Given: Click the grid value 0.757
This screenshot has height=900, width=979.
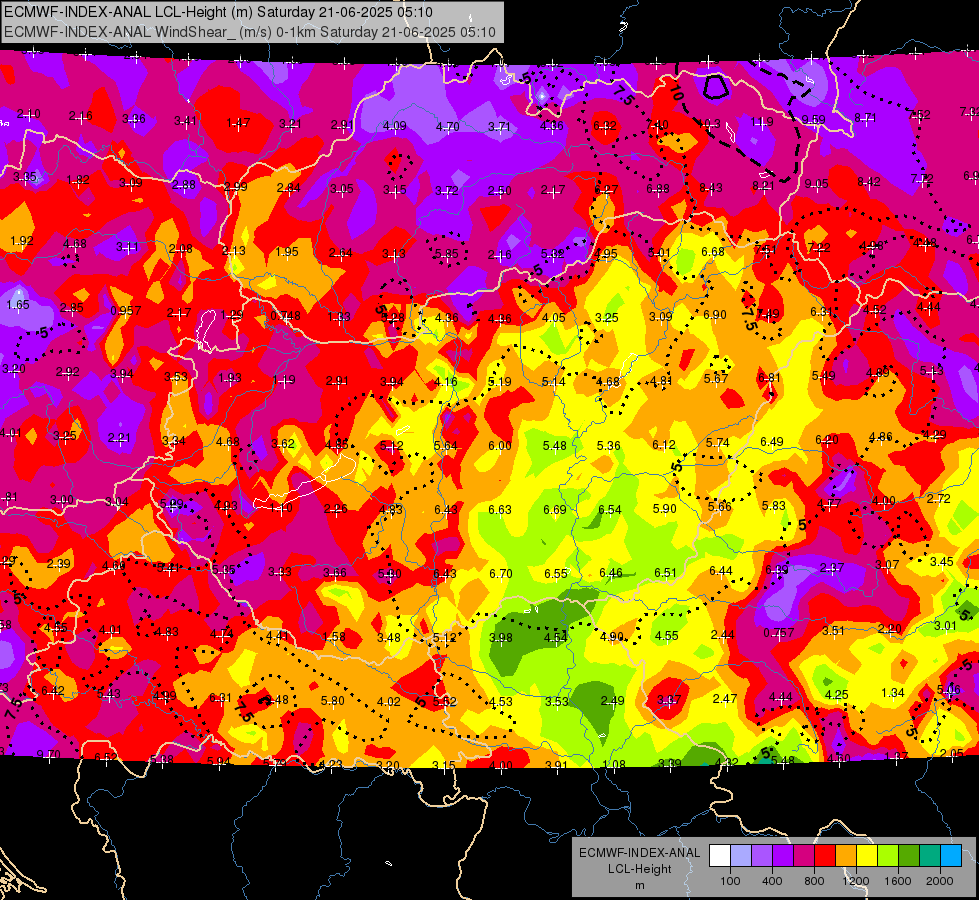Looking at the screenshot, I should pyautogui.click(x=779, y=633).
